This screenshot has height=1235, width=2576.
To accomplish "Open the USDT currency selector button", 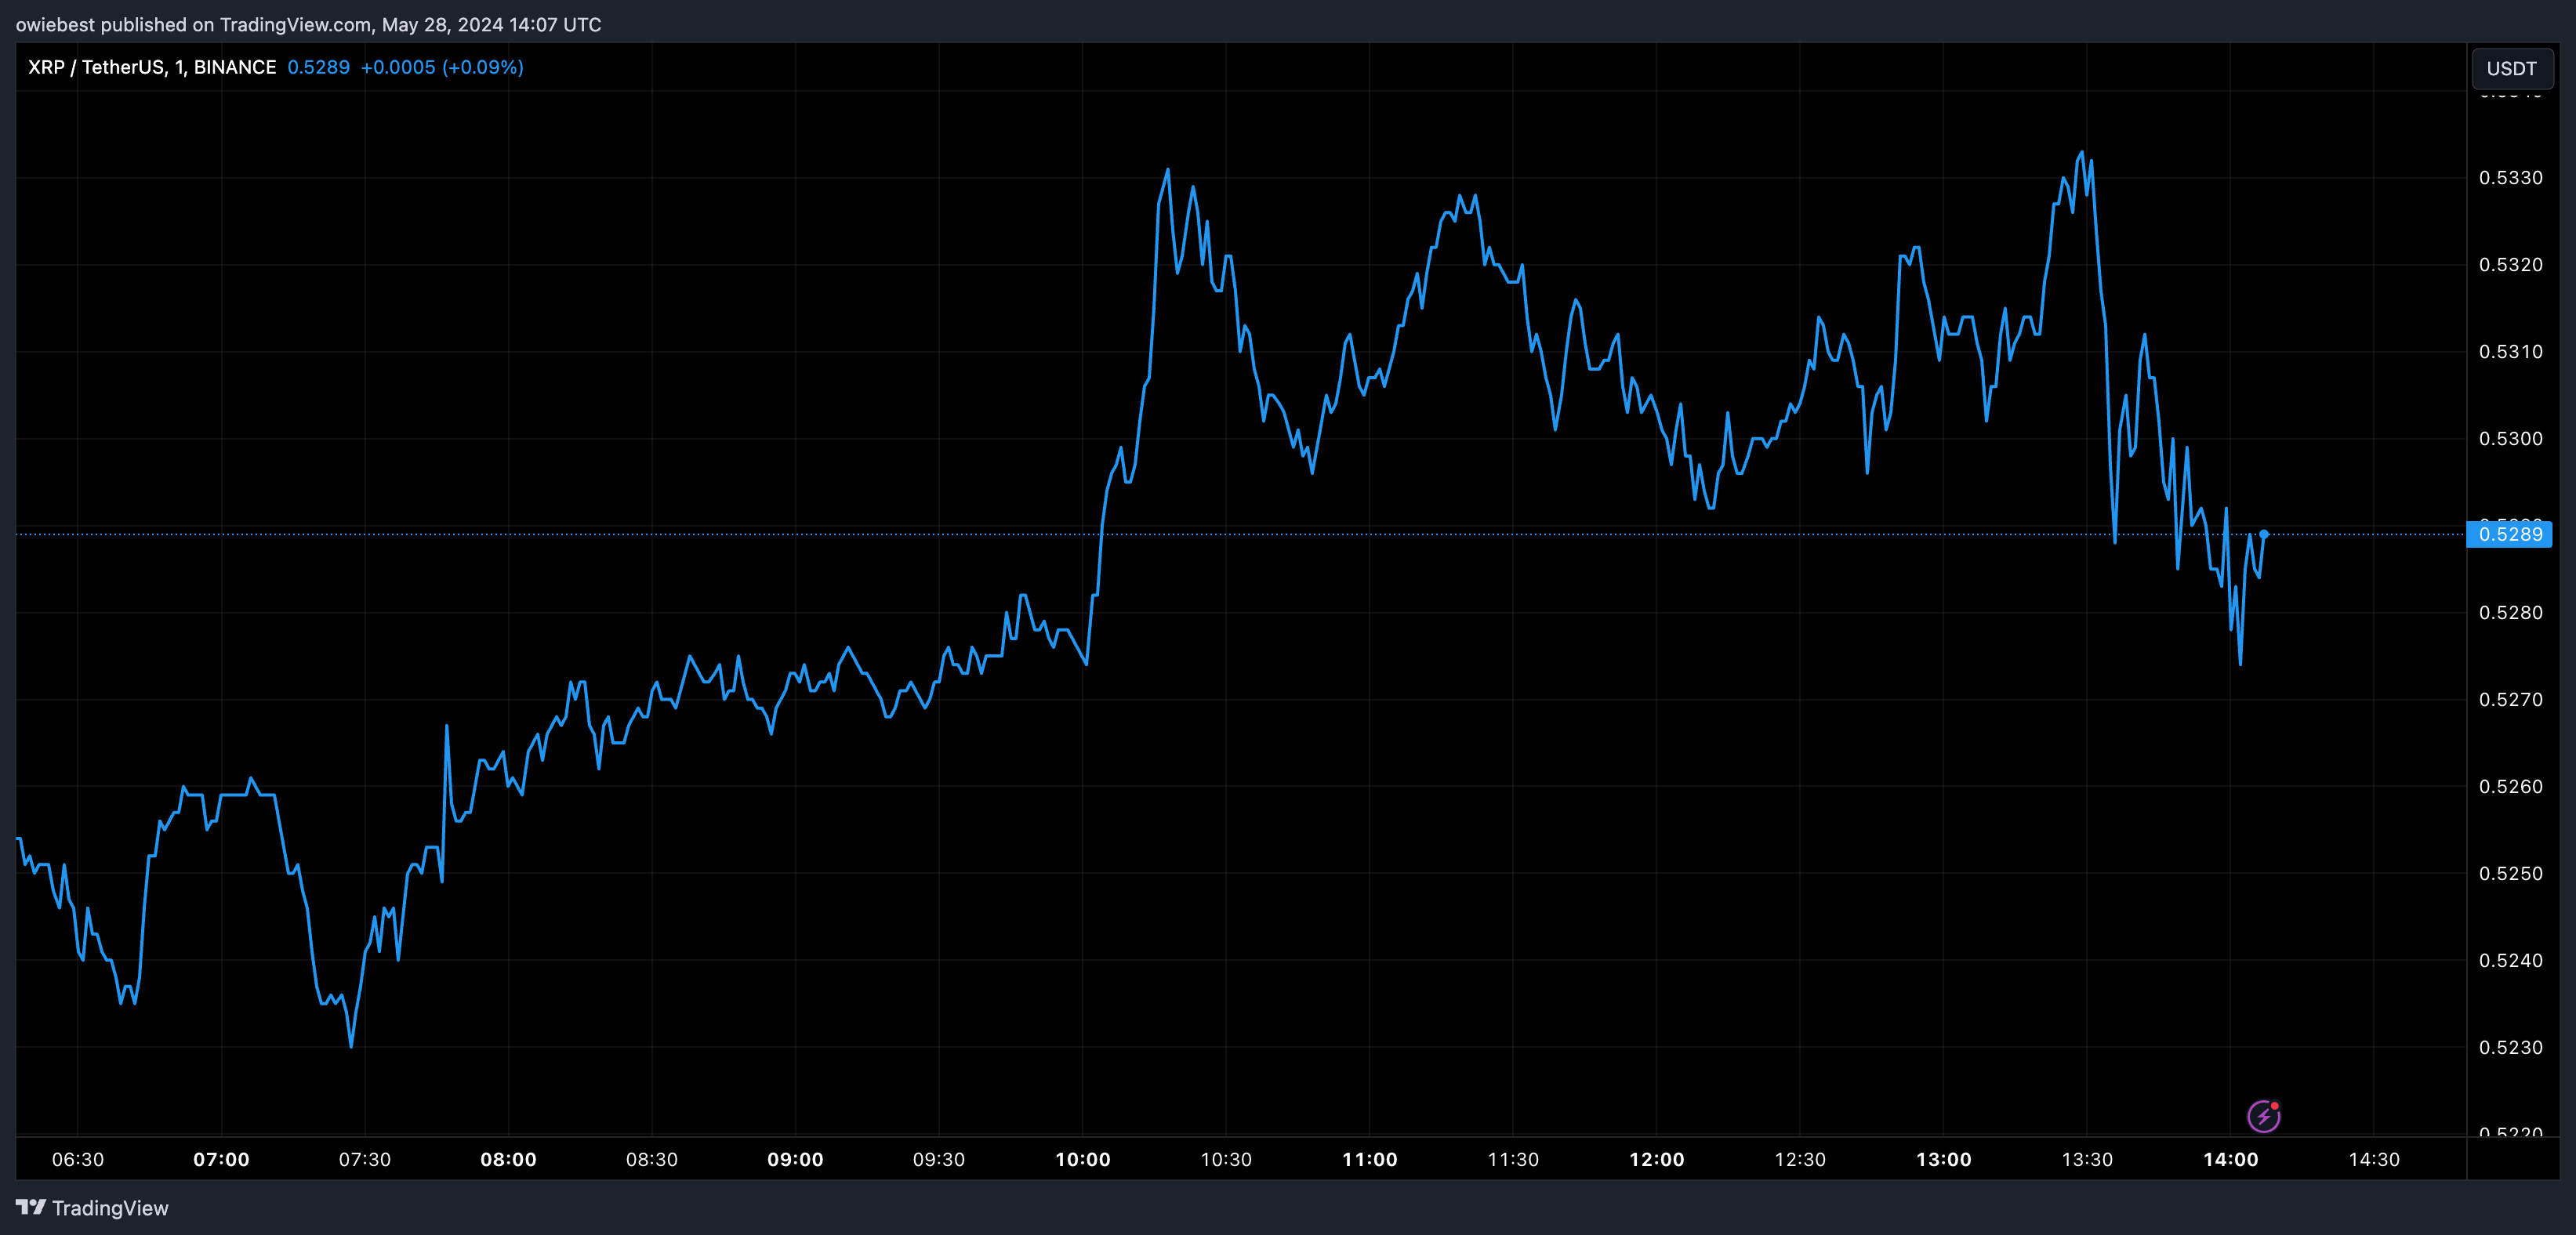I will click(2511, 68).
